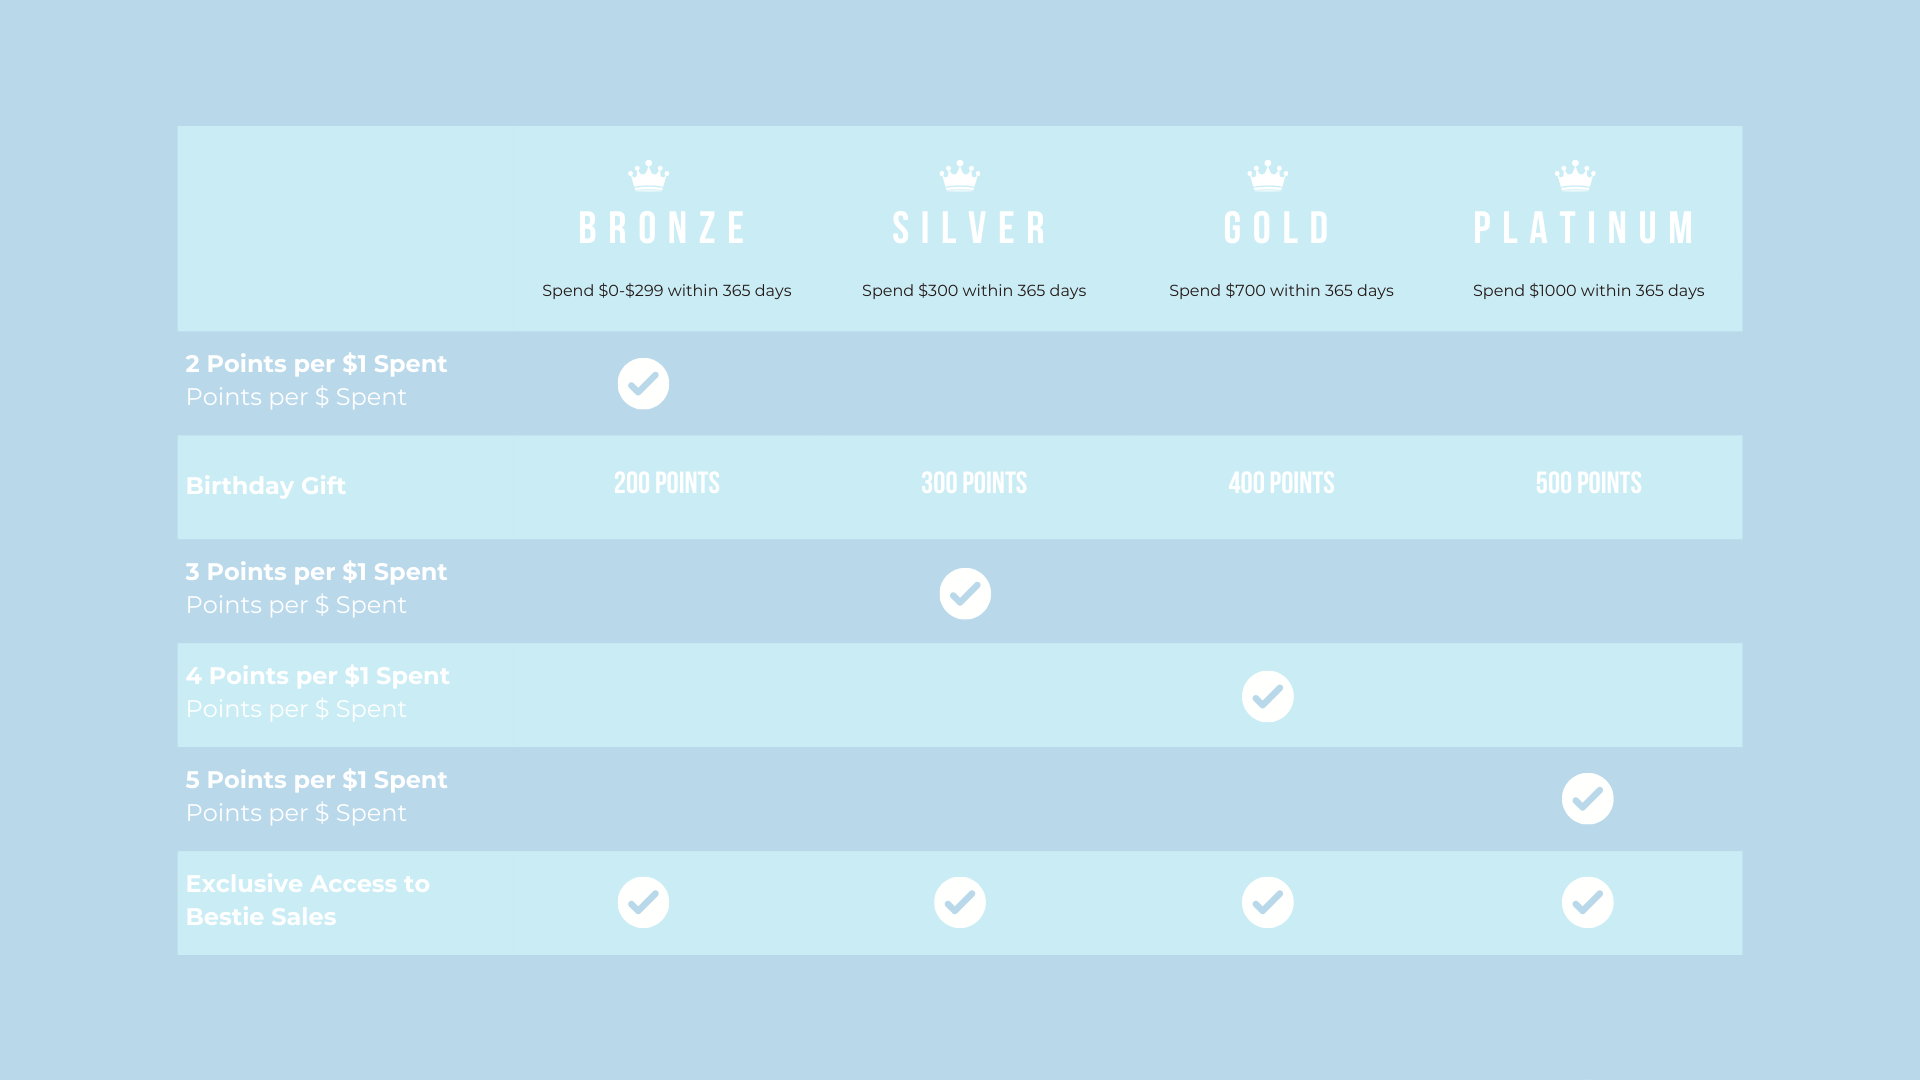
Task: Click the 200 POINTS birthday gift value
Action: tap(667, 484)
